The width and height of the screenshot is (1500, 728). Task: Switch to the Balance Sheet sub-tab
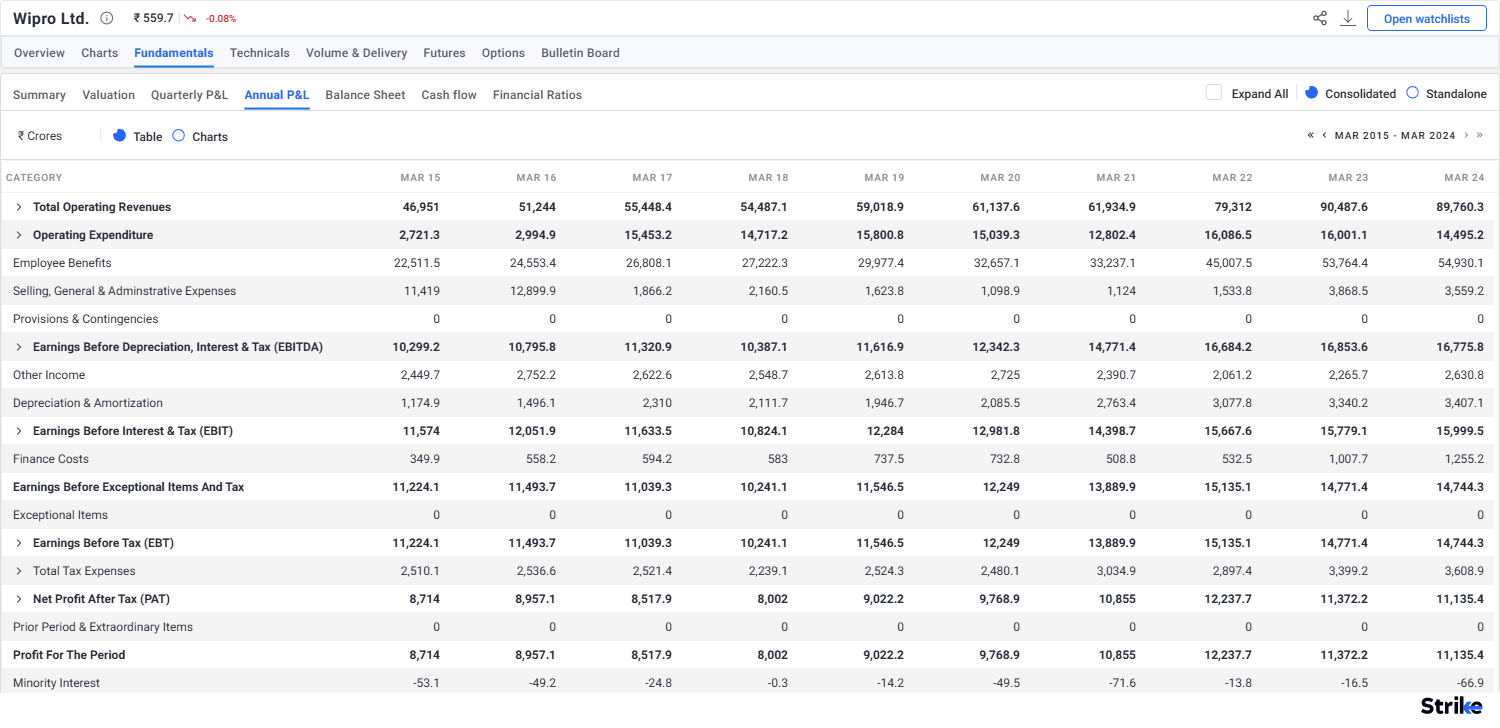[x=365, y=95]
